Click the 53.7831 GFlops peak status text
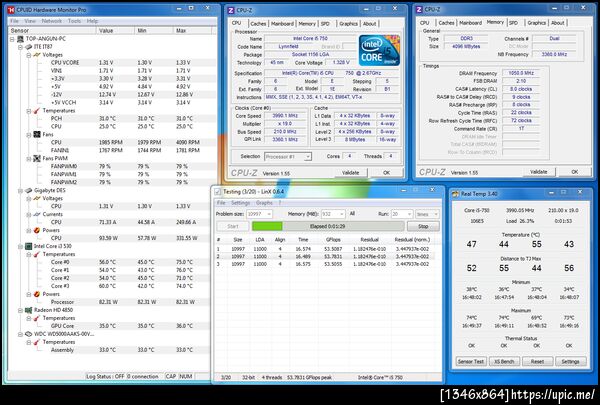The height and width of the screenshot is (405, 600). pyautogui.click(x=308, y=377)
